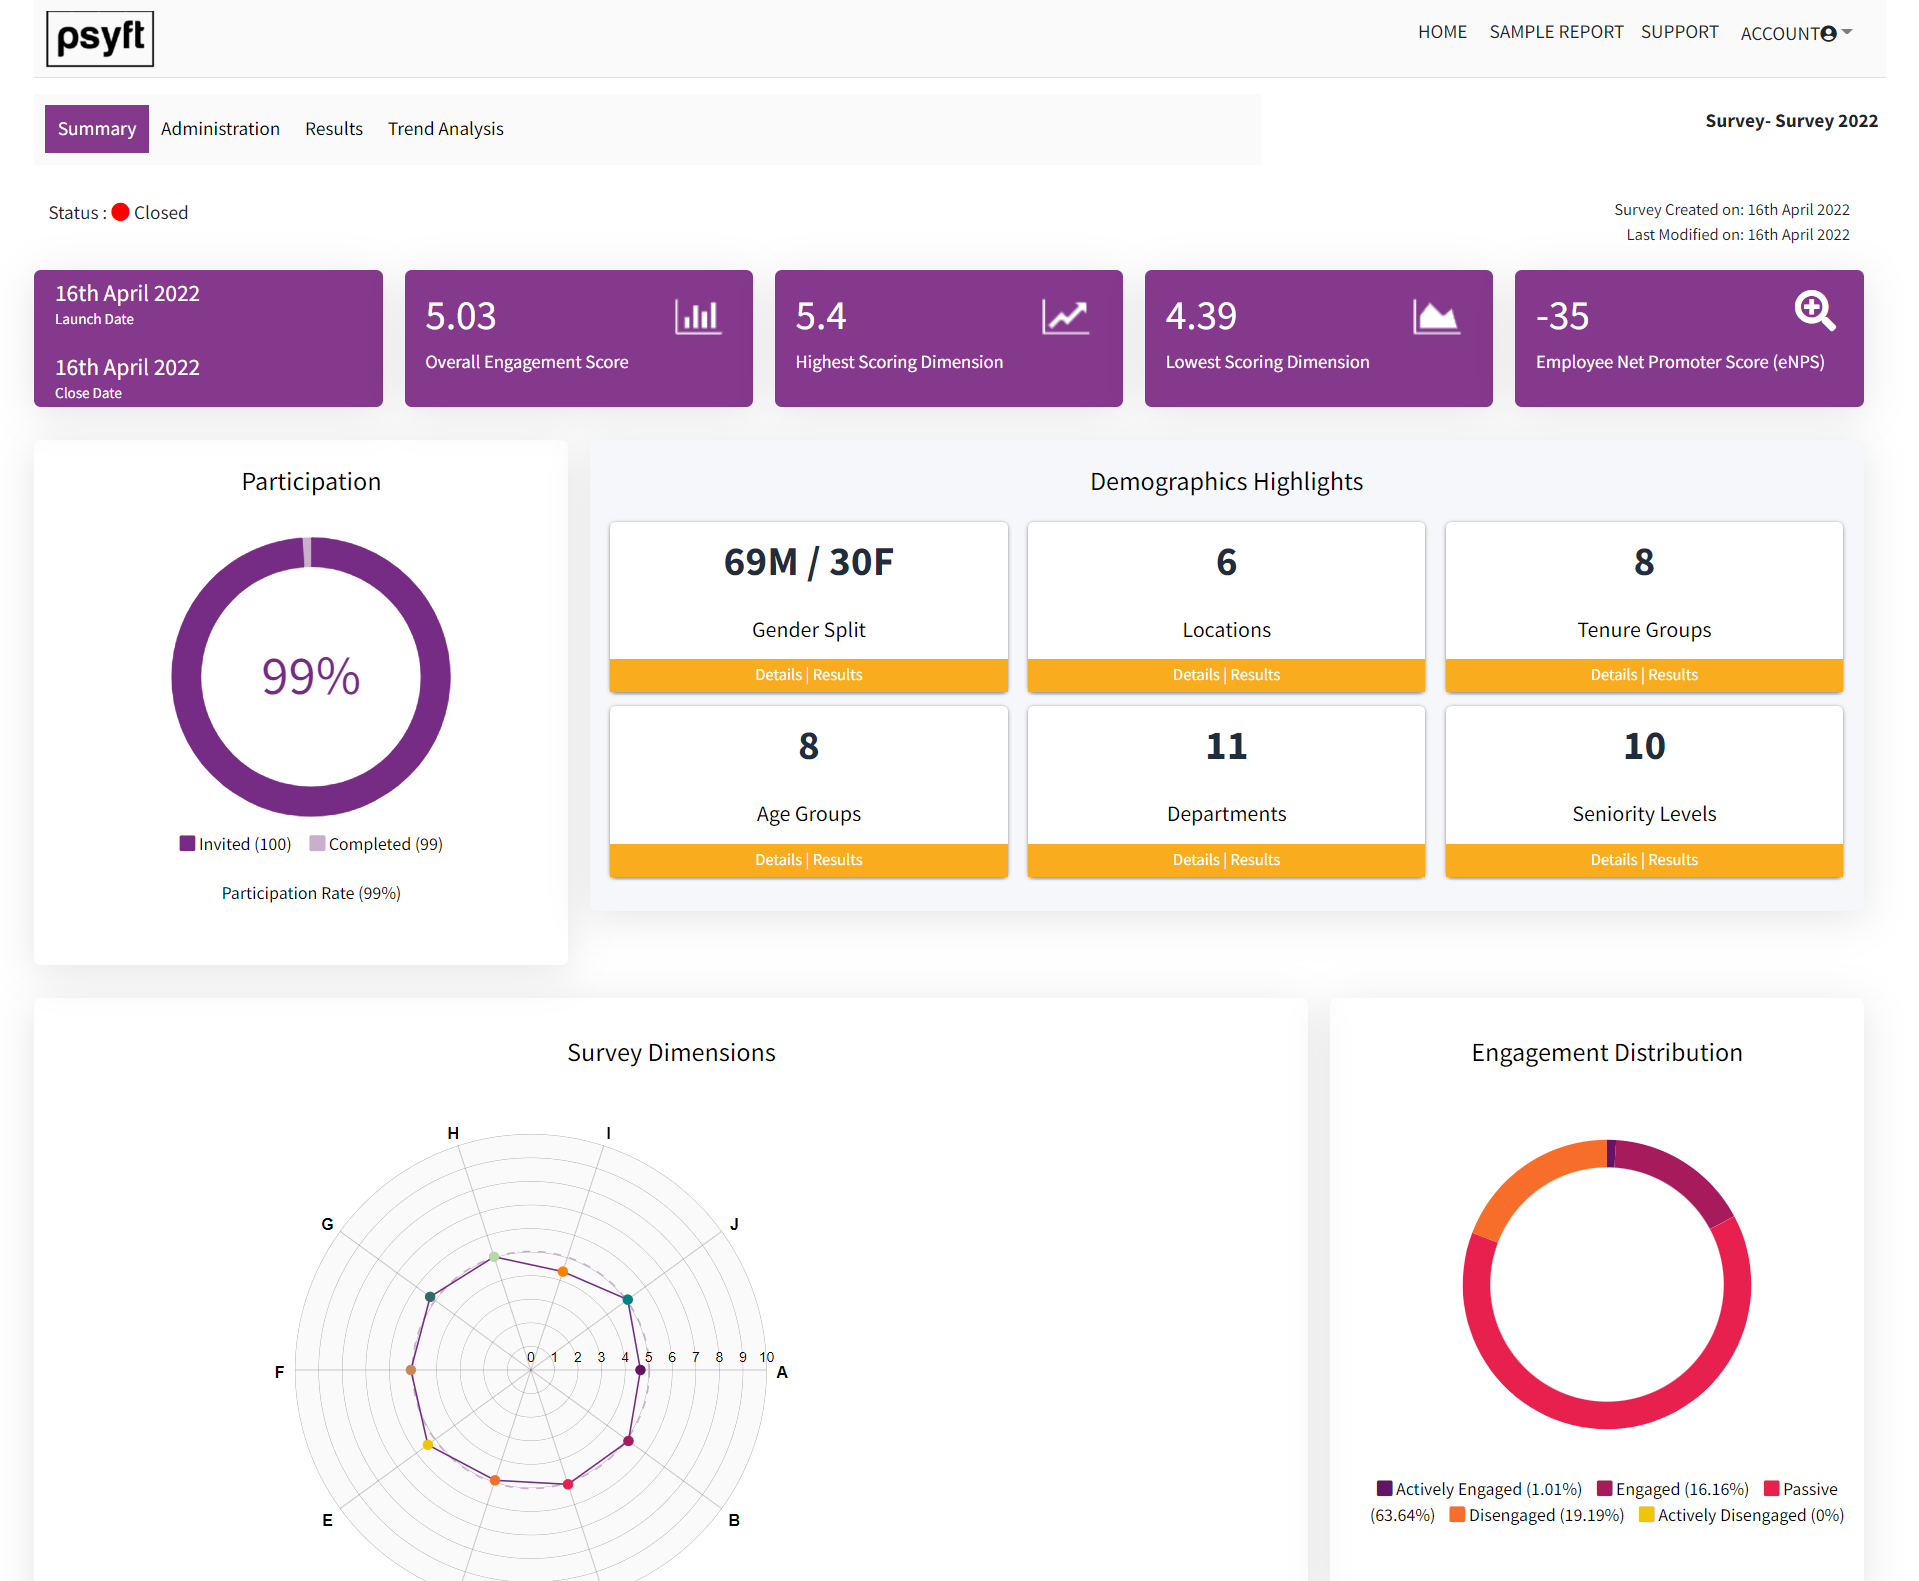Click the line chart icon on Highest Scoring Dimension

(1065, 317)
